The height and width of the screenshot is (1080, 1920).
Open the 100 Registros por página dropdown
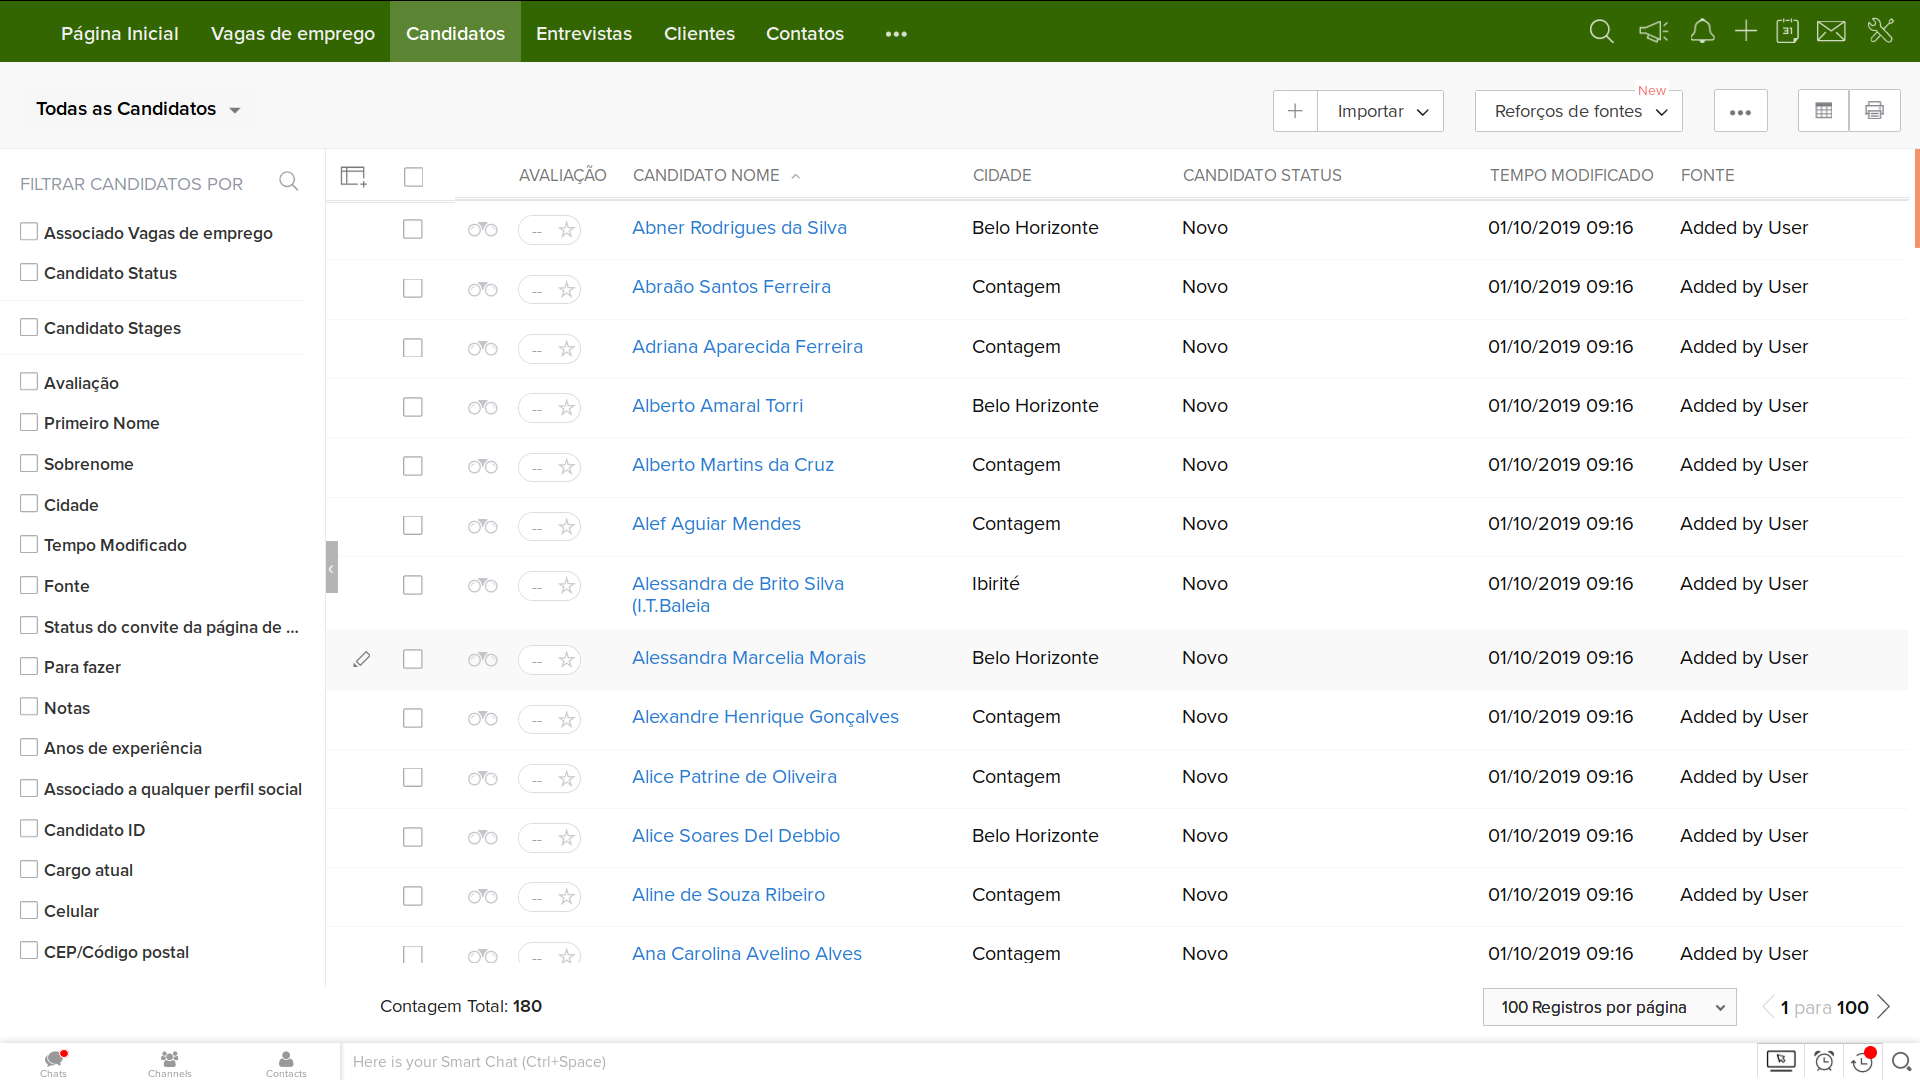coord(1610,1007)
